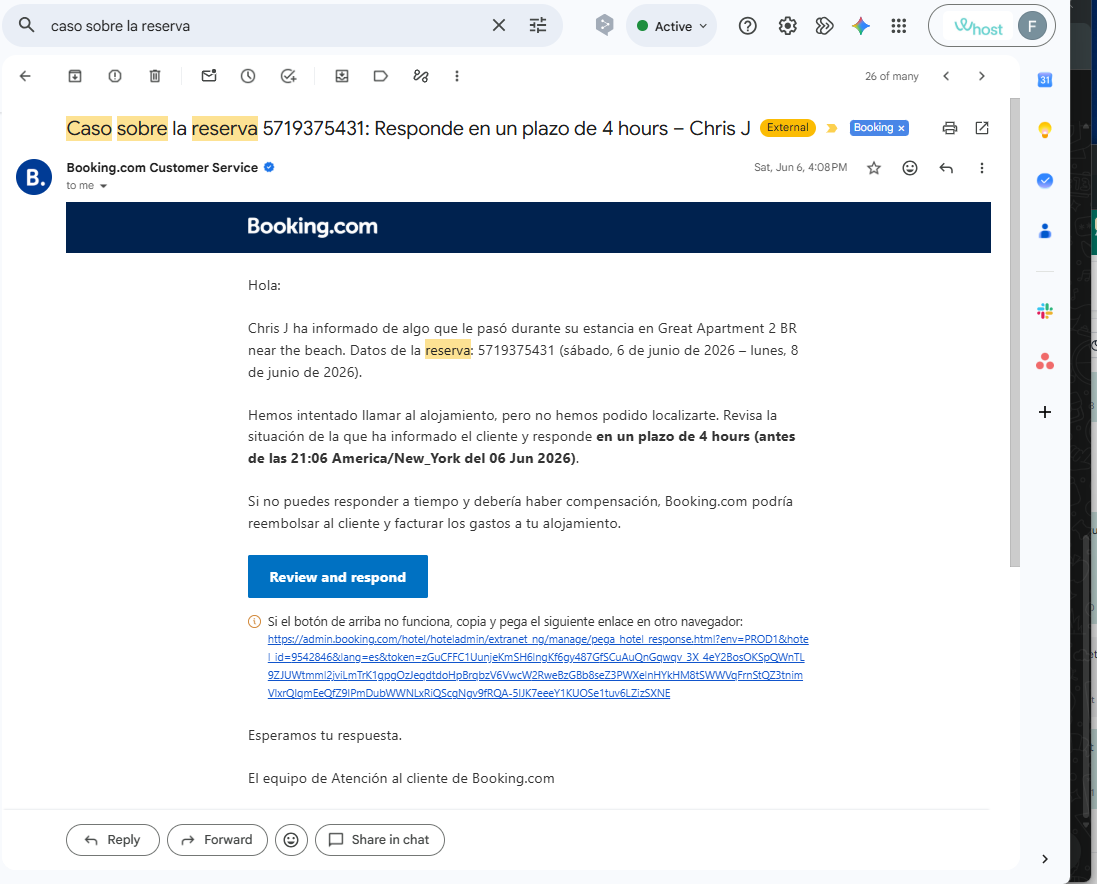
Task: Open the message More menu by the reply arrow
Action: coord(982,168)
